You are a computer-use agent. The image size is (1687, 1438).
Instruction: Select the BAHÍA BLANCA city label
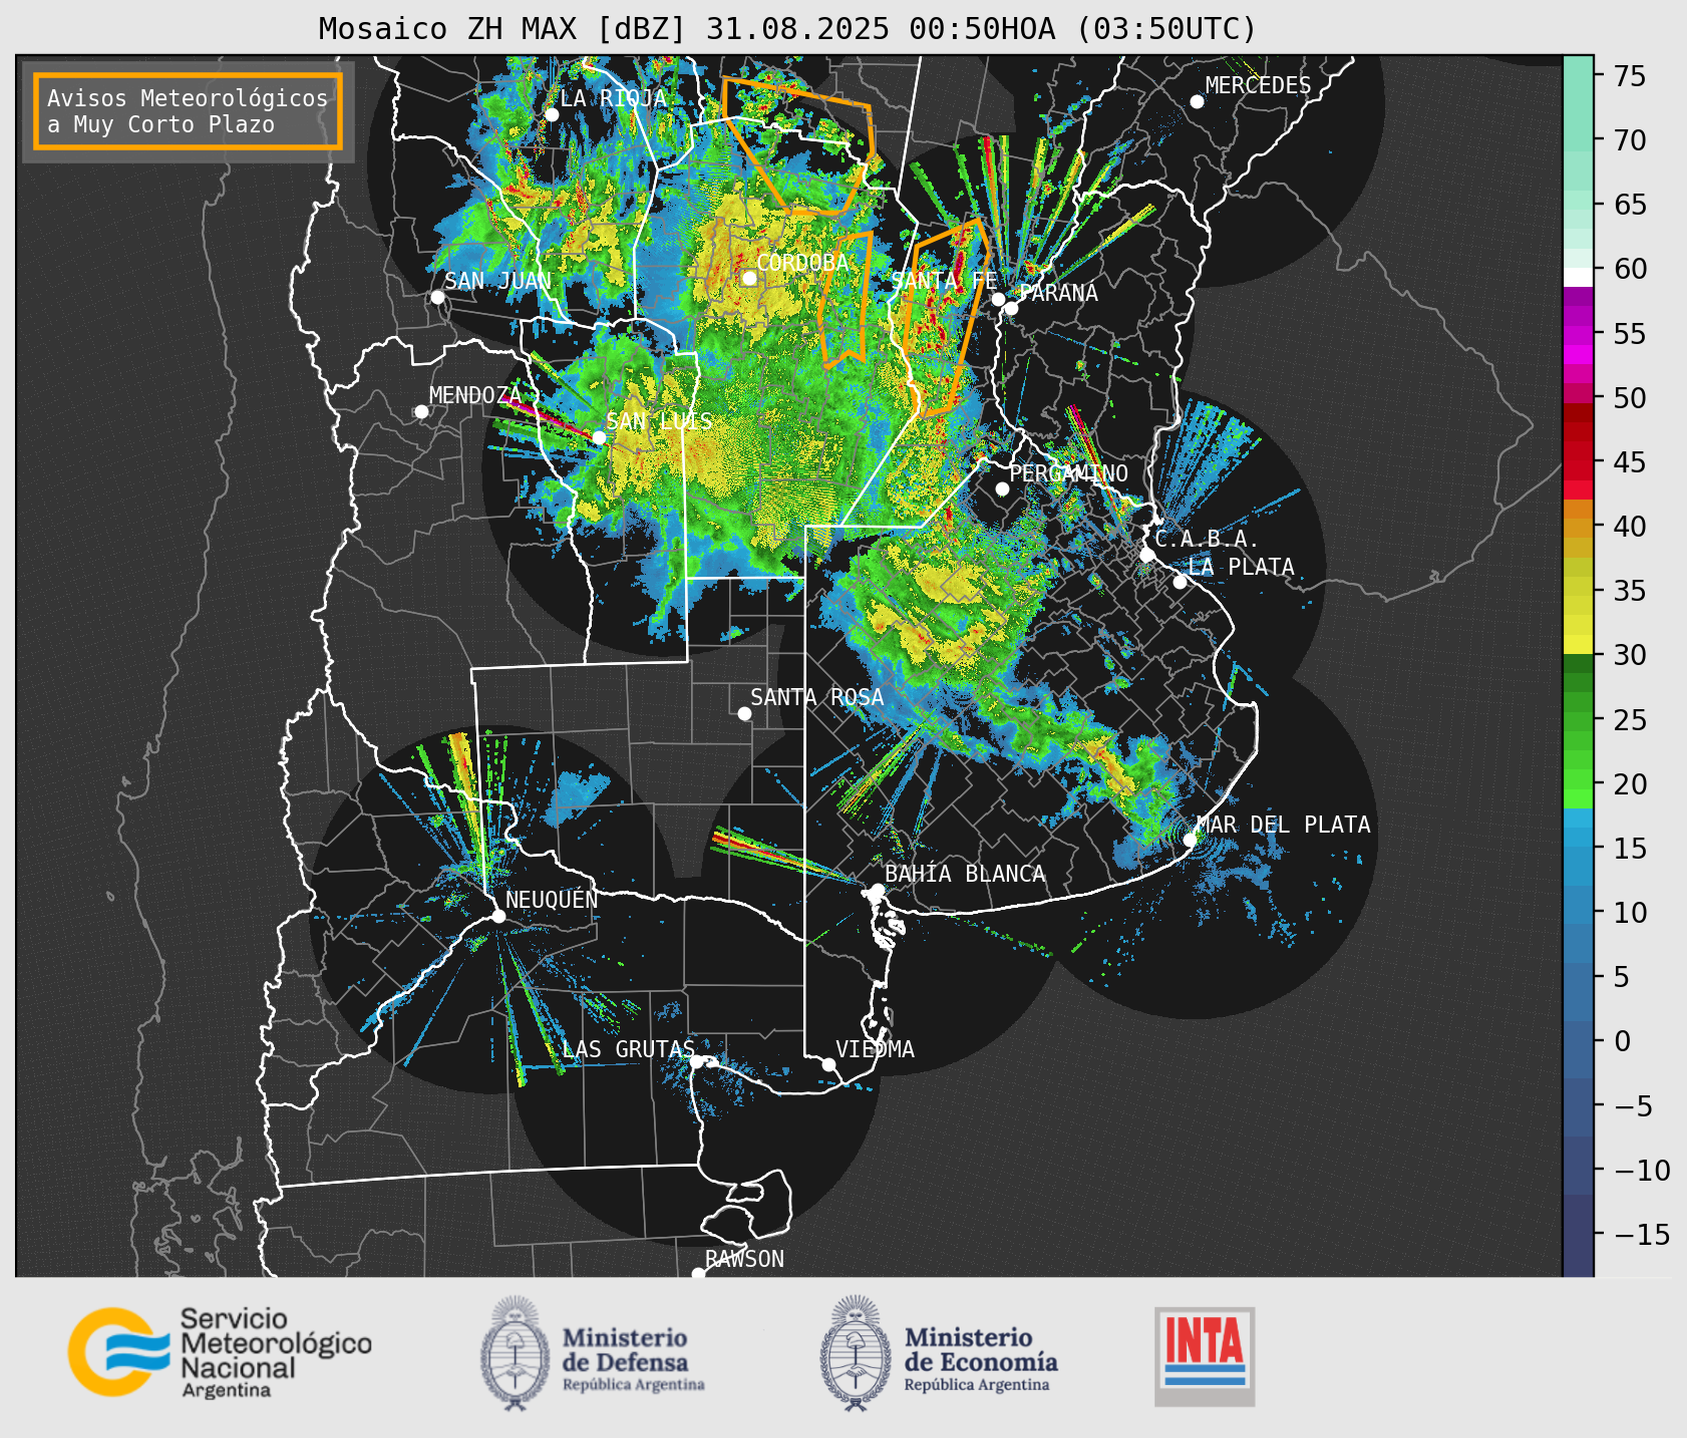click(965, 874)
